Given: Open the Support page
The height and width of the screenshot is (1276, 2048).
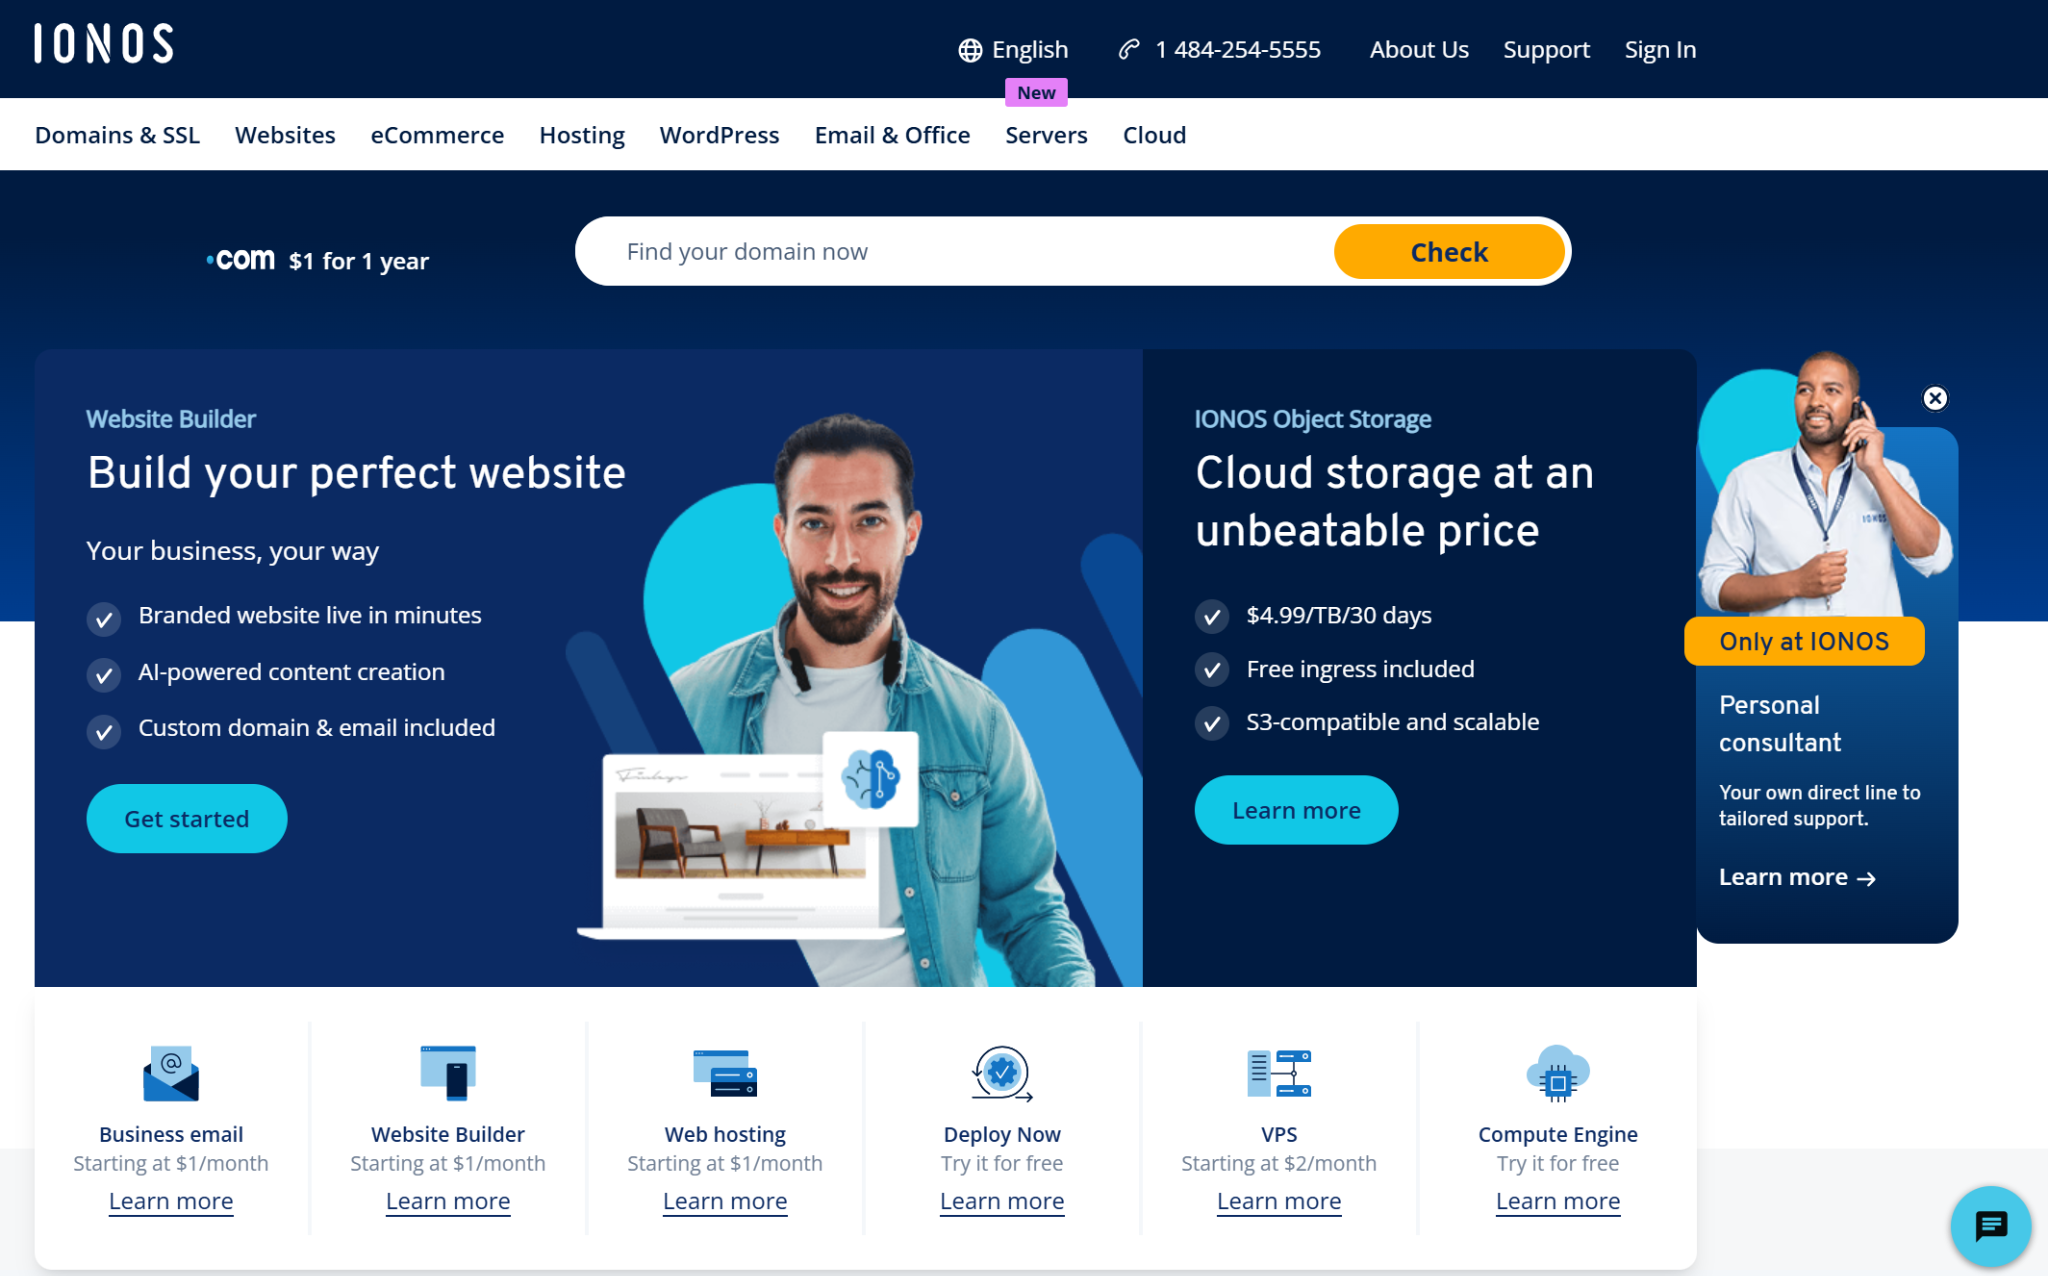Looking at the screenshot, I should tap(1546, 50).
